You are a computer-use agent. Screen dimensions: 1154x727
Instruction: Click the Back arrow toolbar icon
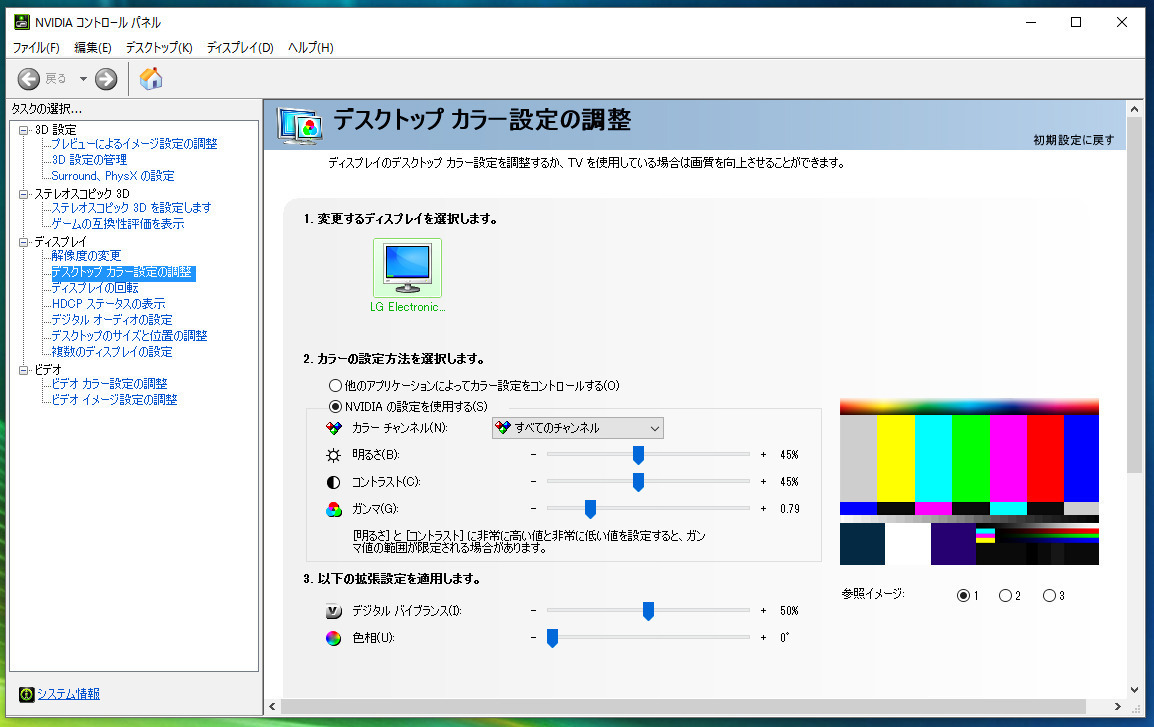tap(29, 79)
